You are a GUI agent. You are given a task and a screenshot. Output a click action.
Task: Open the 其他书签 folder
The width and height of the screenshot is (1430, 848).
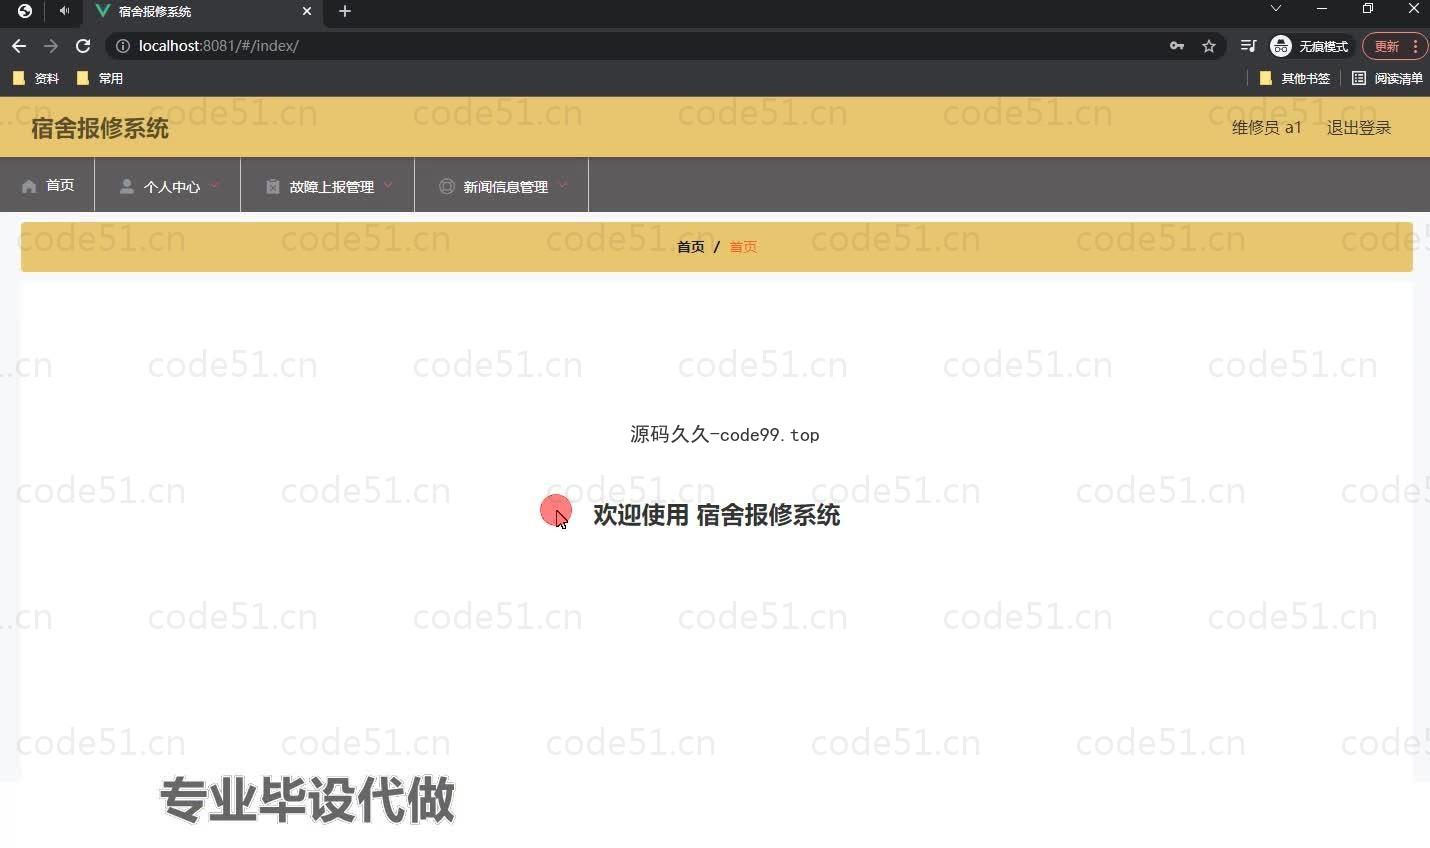click(x=1295, y=78)
